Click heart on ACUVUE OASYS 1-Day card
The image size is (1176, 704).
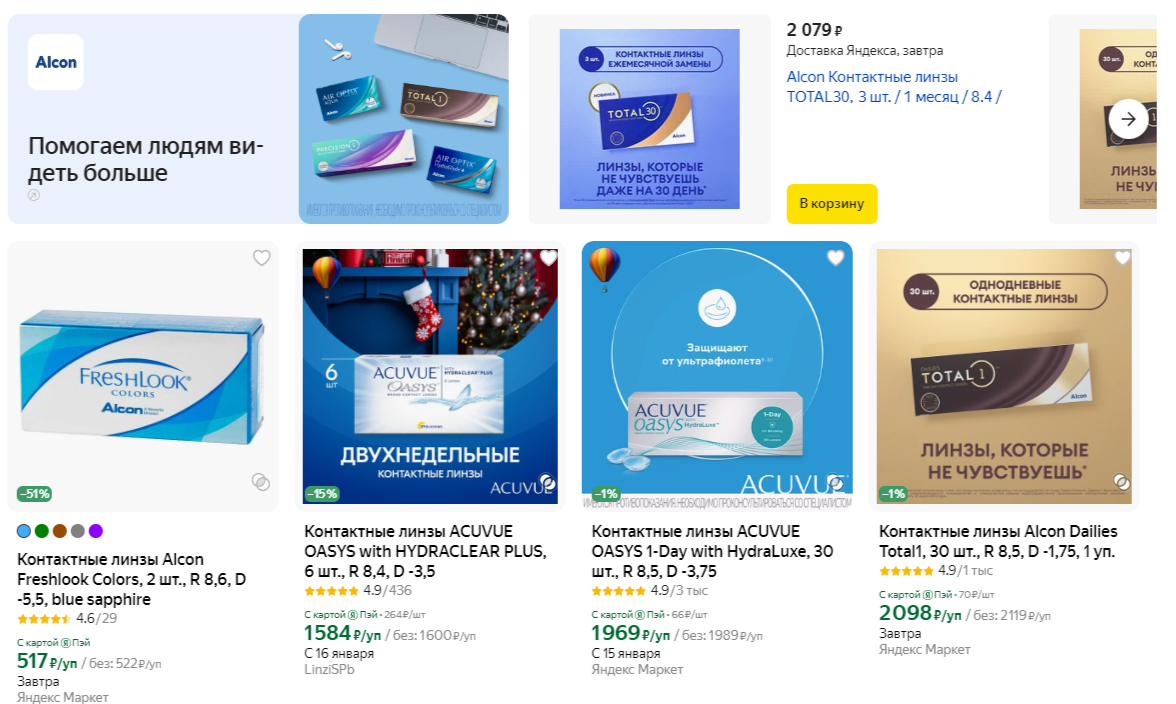(x=836, y=258)
